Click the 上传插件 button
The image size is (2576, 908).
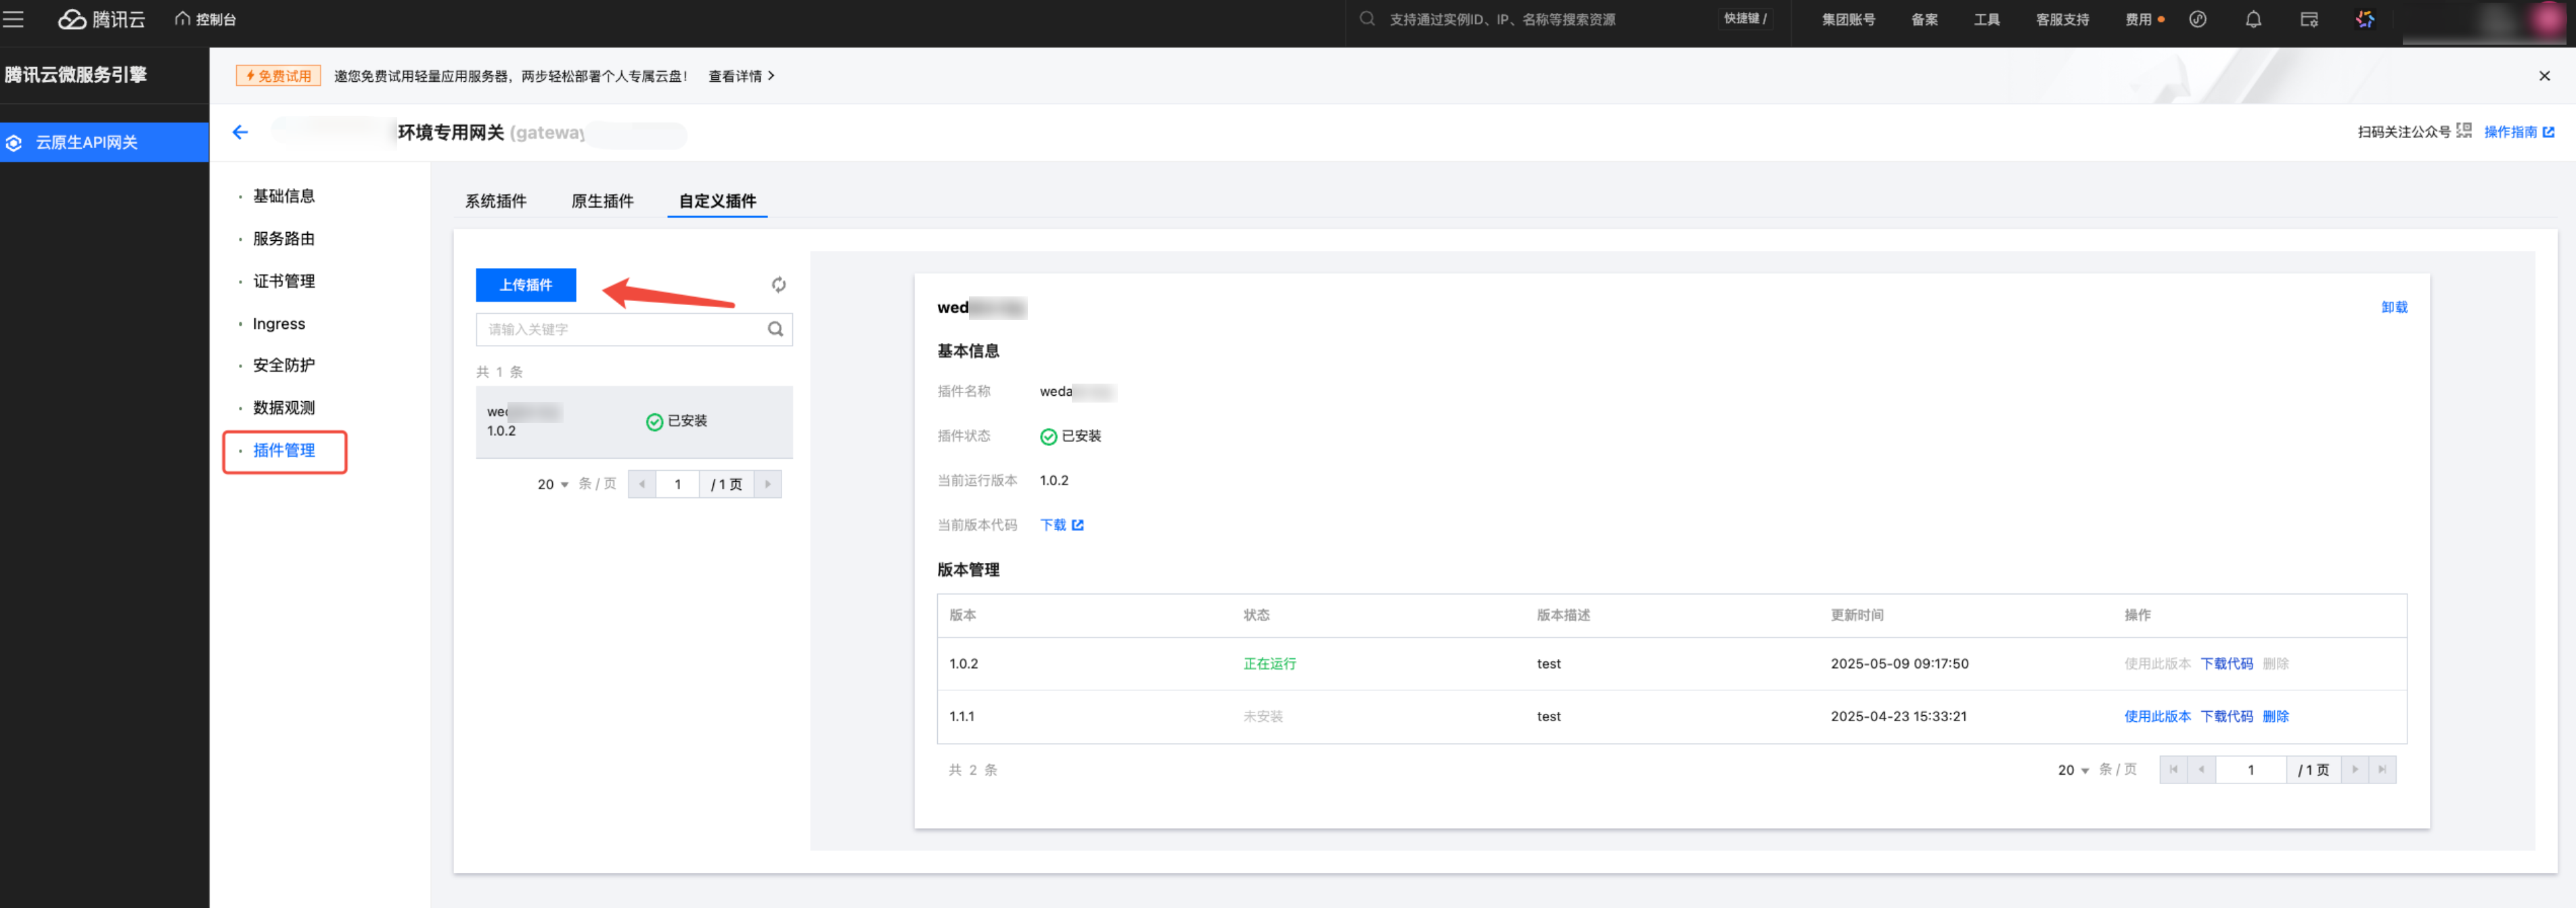click(525, 285)
